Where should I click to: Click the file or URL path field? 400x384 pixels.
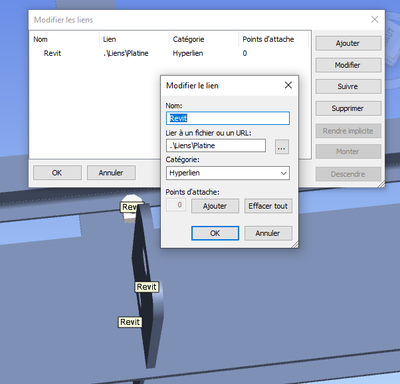point(216,146)
